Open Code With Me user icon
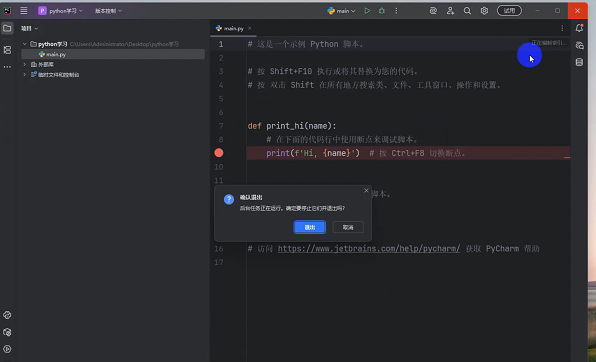 450,11
